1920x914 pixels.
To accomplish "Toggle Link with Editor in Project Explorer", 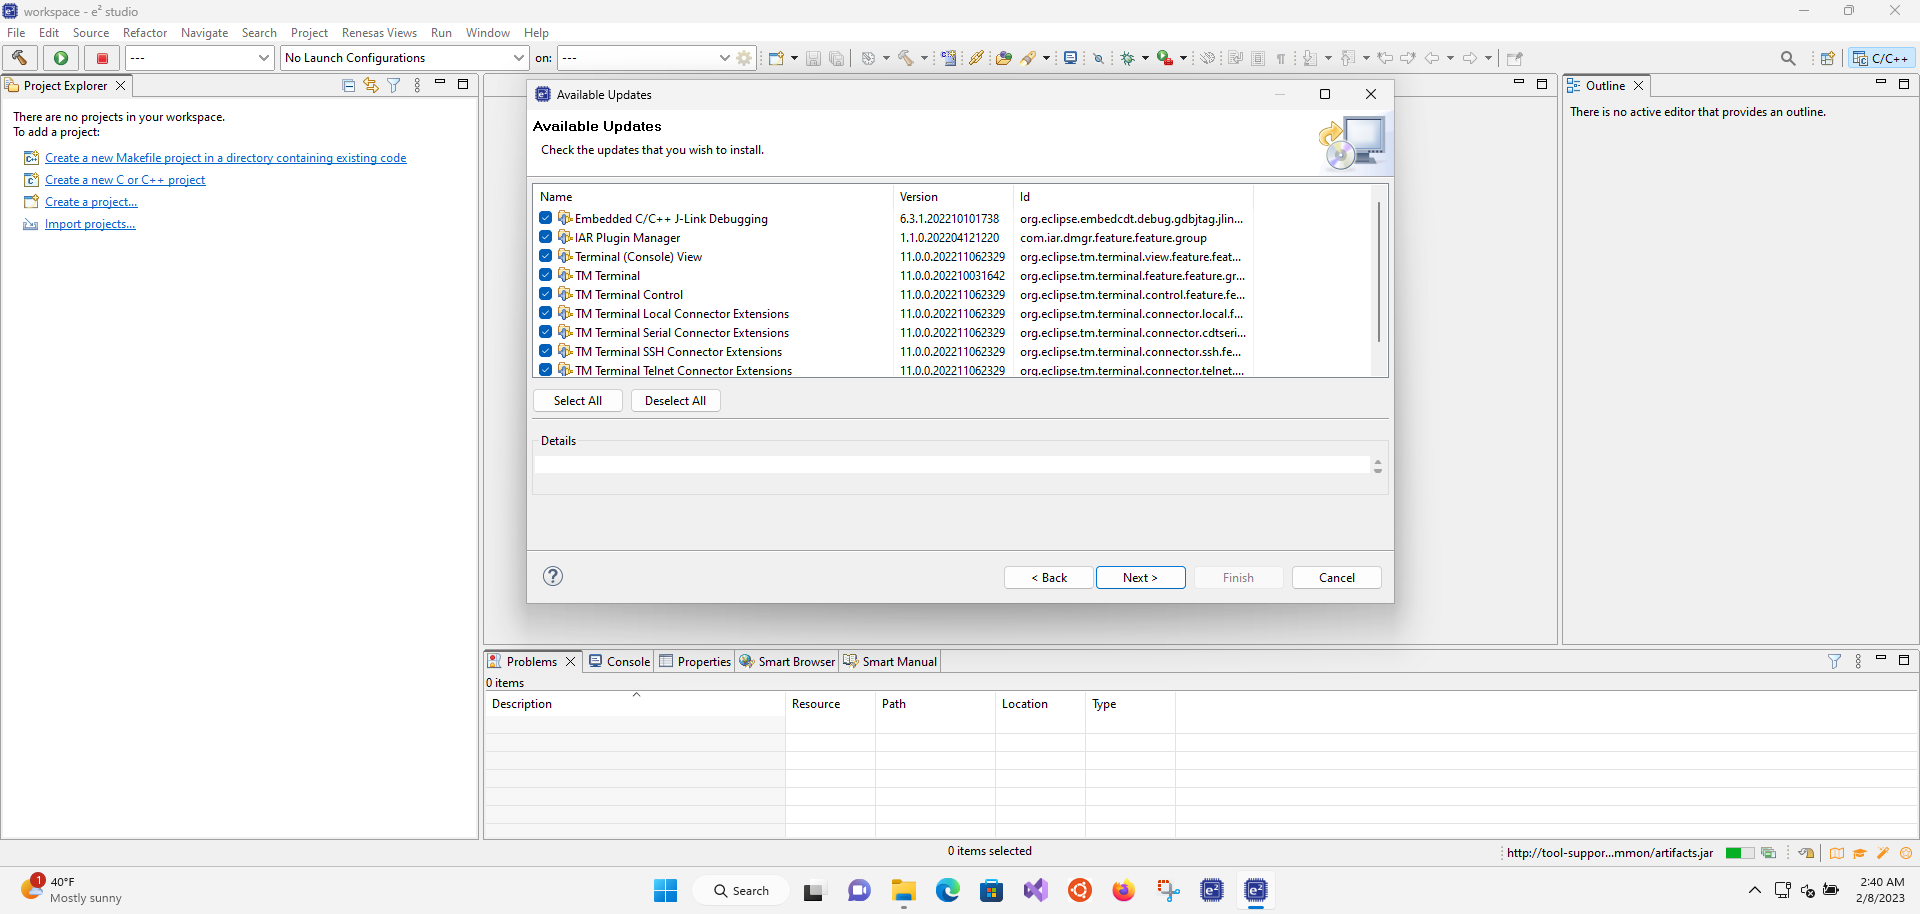I will click(x=371, y=86).
